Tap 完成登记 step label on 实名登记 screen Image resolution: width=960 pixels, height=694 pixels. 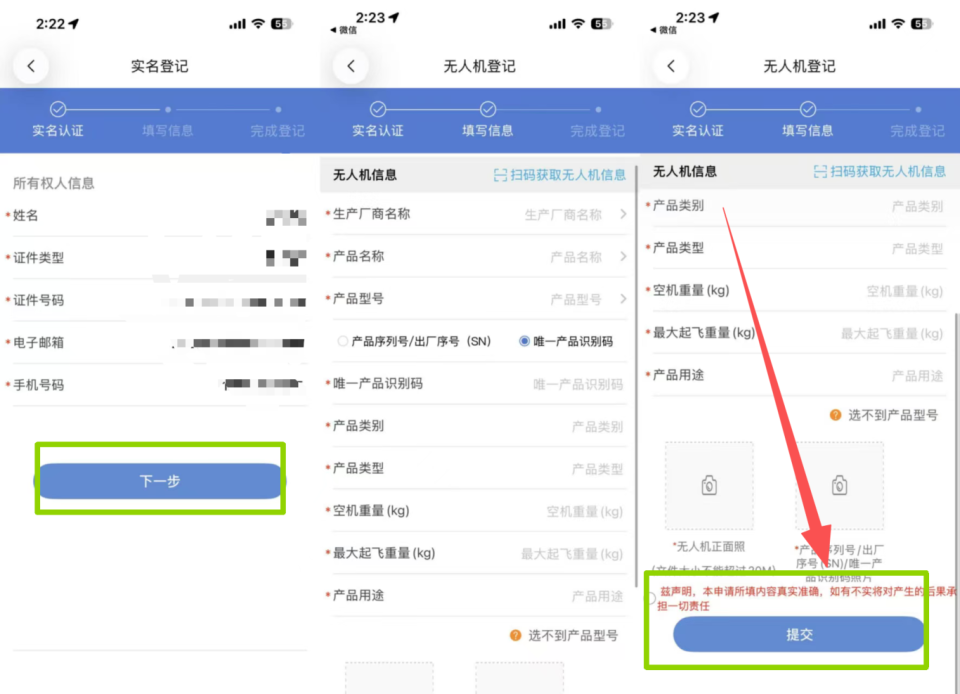pyautogui.click(x=278, y=130)
